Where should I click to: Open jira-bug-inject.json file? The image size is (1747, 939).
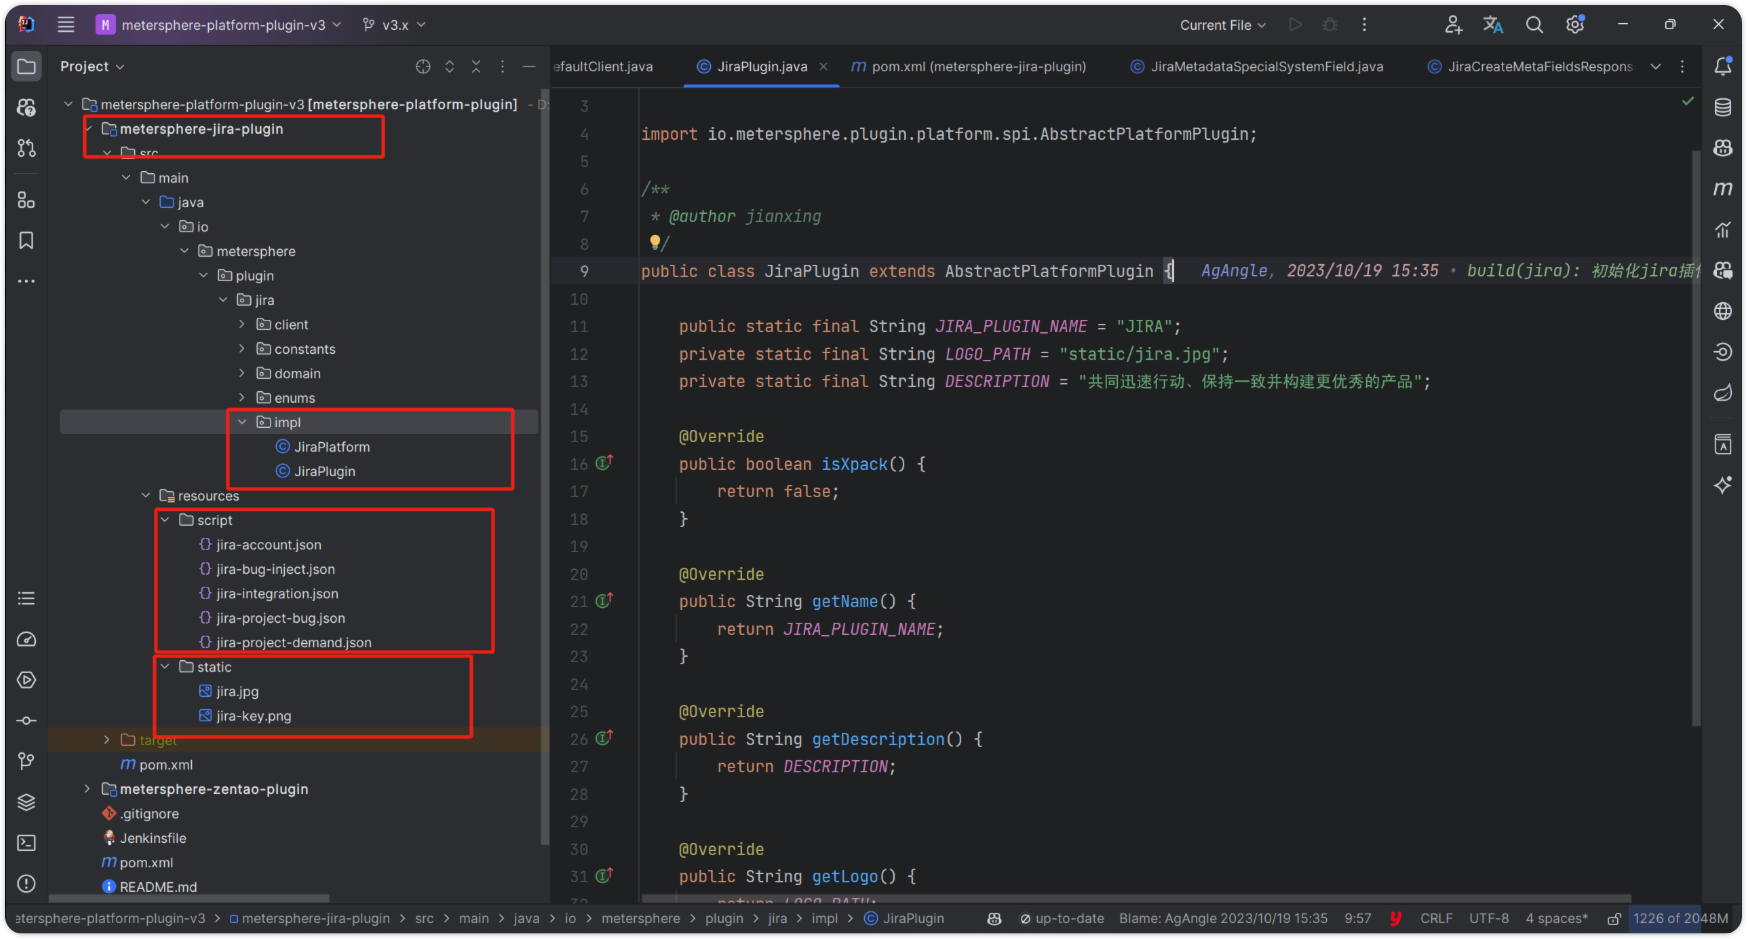266,570
